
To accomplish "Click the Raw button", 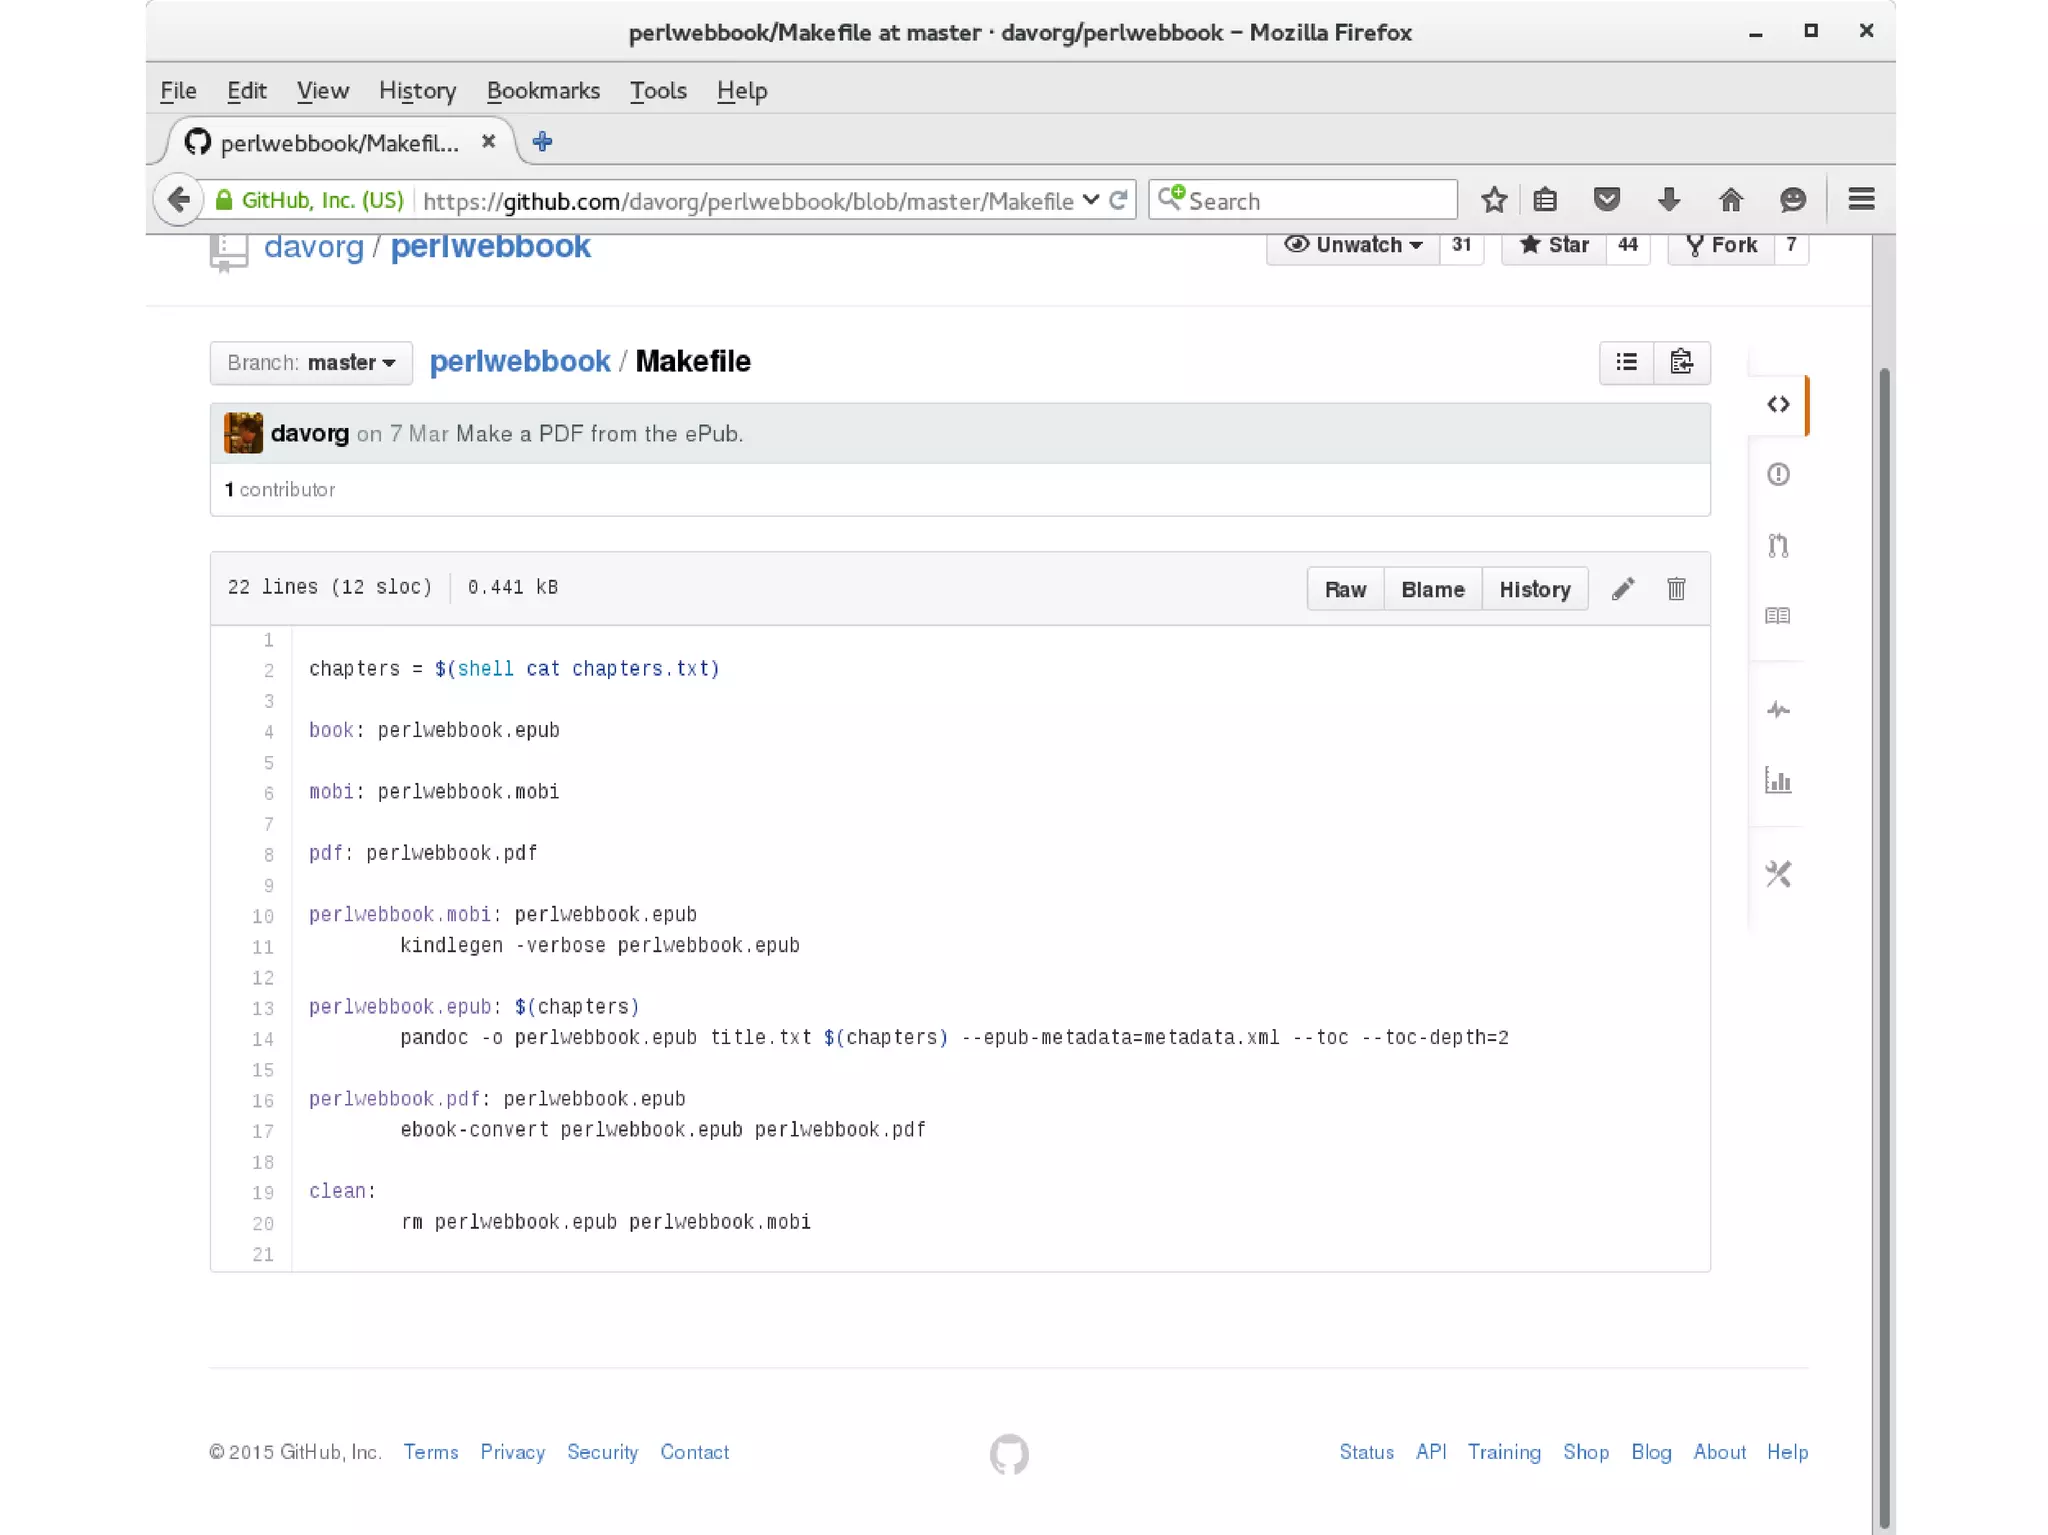I will tap(1345, 589).
